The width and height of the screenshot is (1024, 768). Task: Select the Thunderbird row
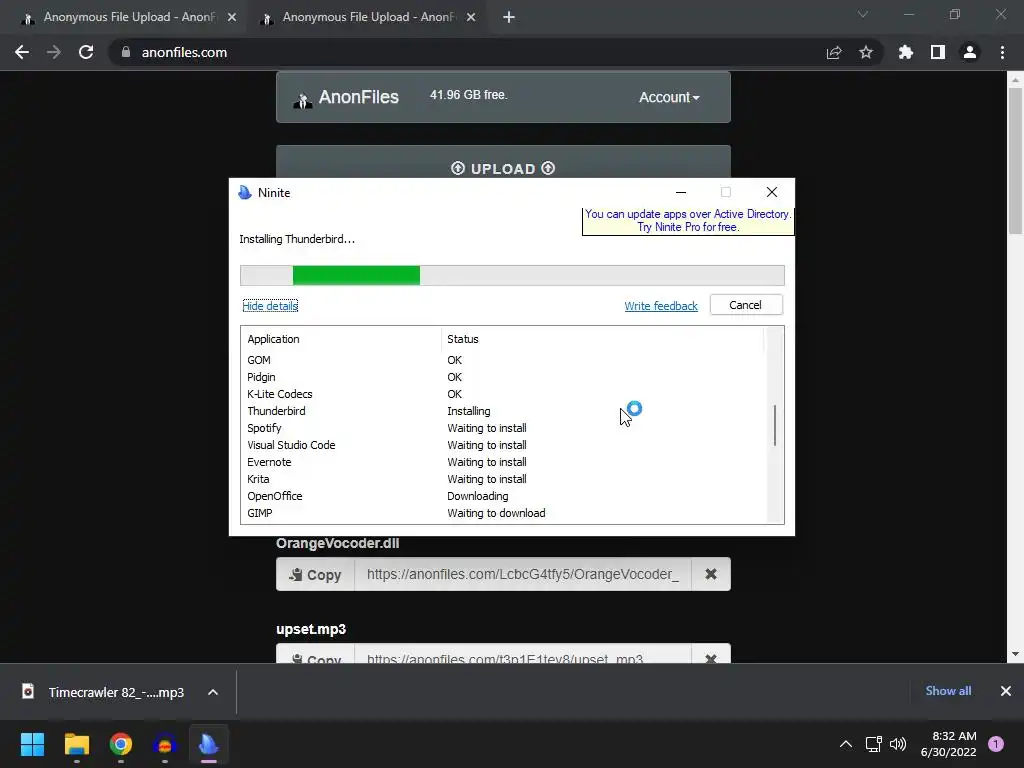(503, 411)
